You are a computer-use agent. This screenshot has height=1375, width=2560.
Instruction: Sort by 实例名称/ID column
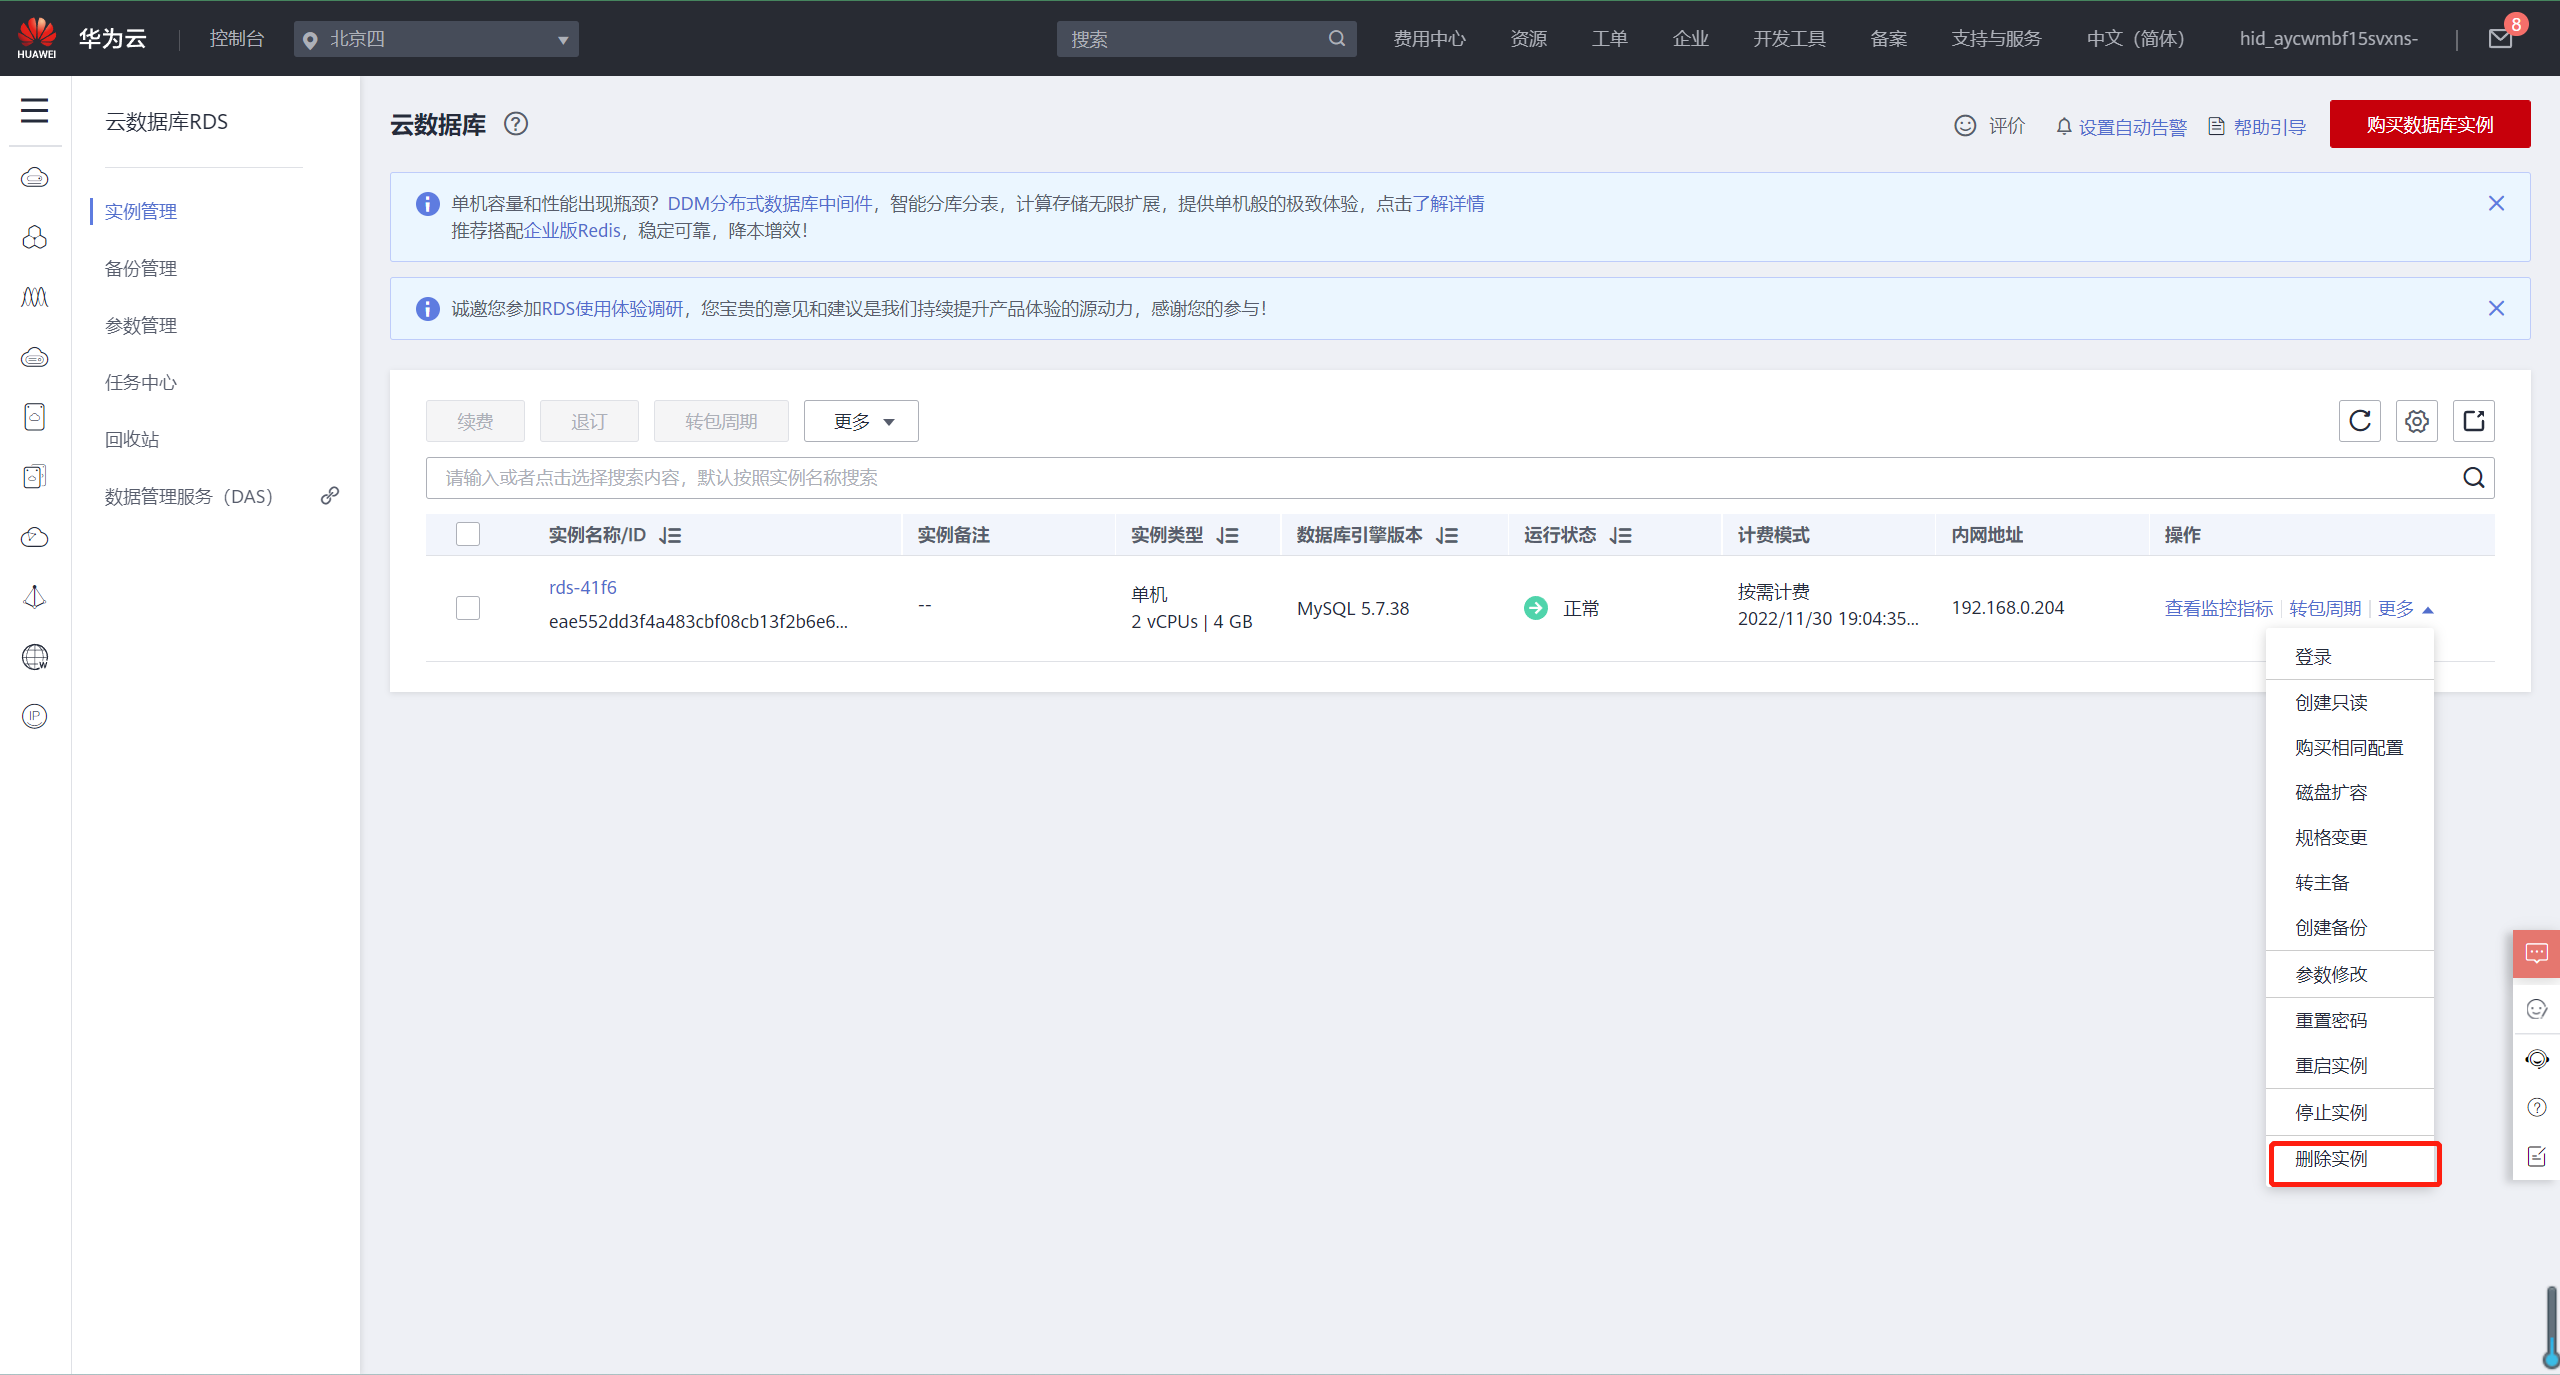[x=670, y=536]
